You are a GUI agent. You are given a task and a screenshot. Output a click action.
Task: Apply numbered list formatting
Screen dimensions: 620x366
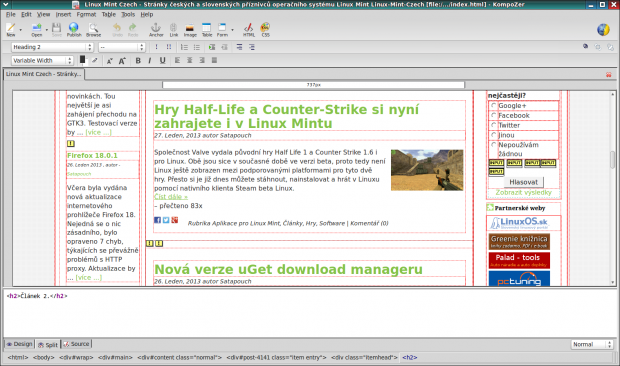click(184, 47)
